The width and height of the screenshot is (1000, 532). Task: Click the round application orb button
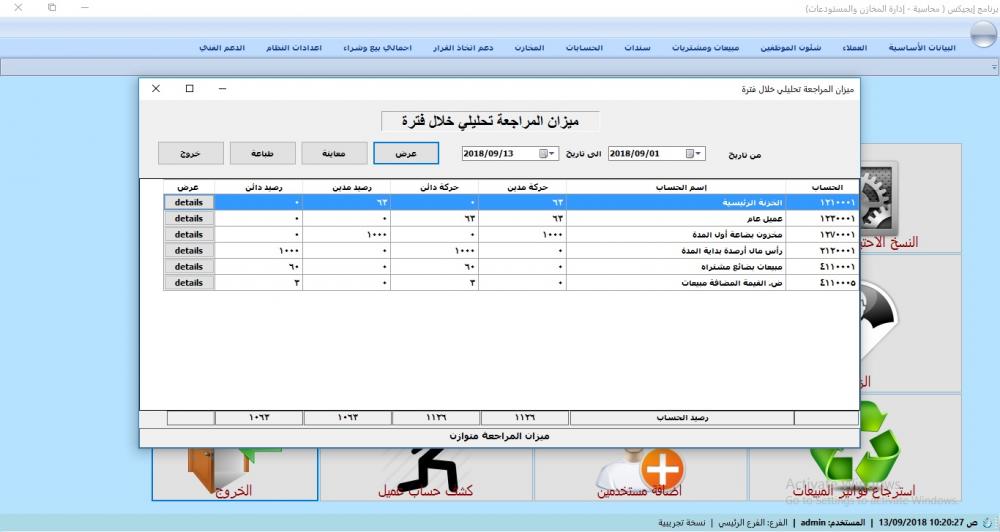click(983, 34)
